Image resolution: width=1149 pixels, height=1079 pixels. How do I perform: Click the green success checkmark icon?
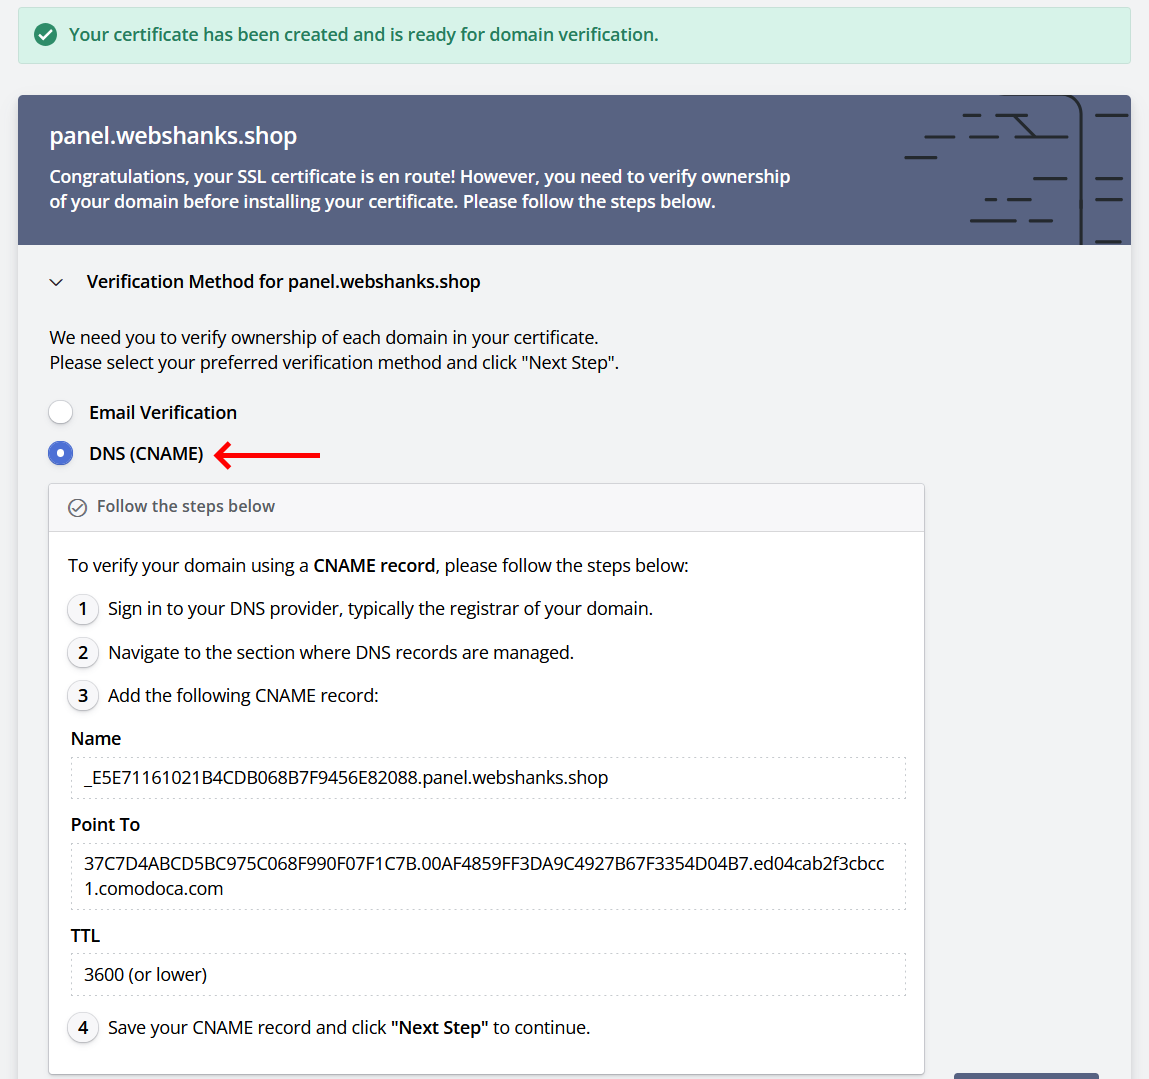(x=45, y=34)
